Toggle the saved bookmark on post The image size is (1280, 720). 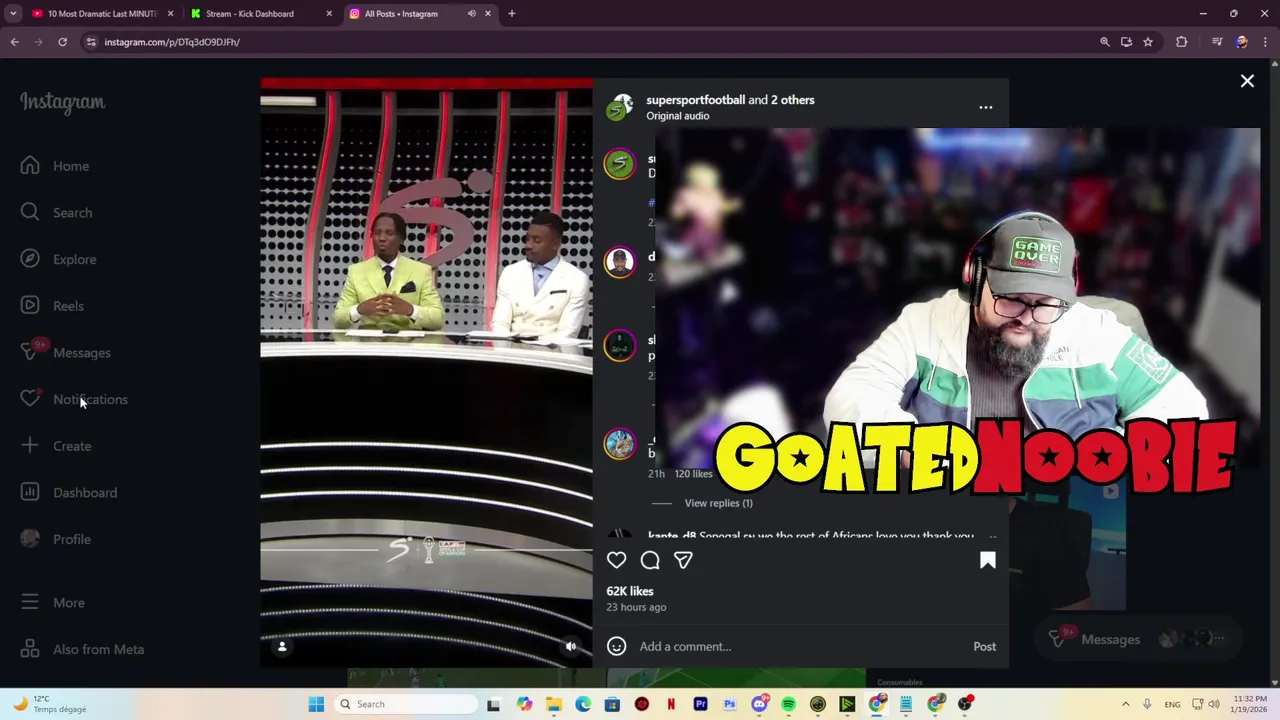coord(987,561)
